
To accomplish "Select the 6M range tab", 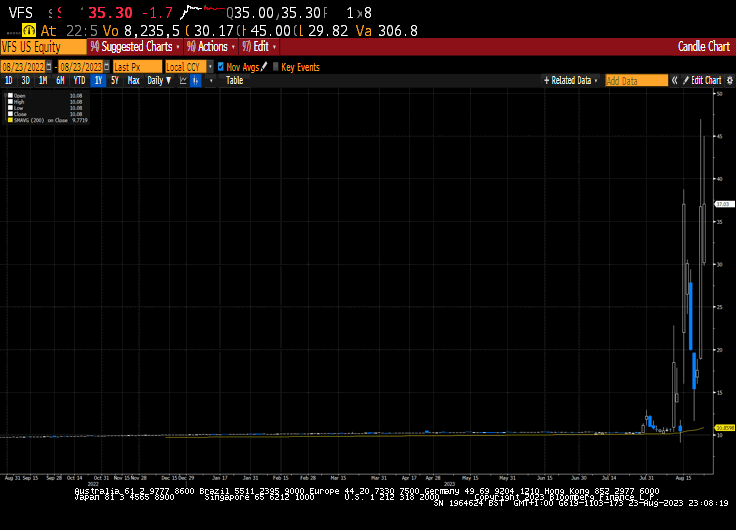I will (60, 81).
